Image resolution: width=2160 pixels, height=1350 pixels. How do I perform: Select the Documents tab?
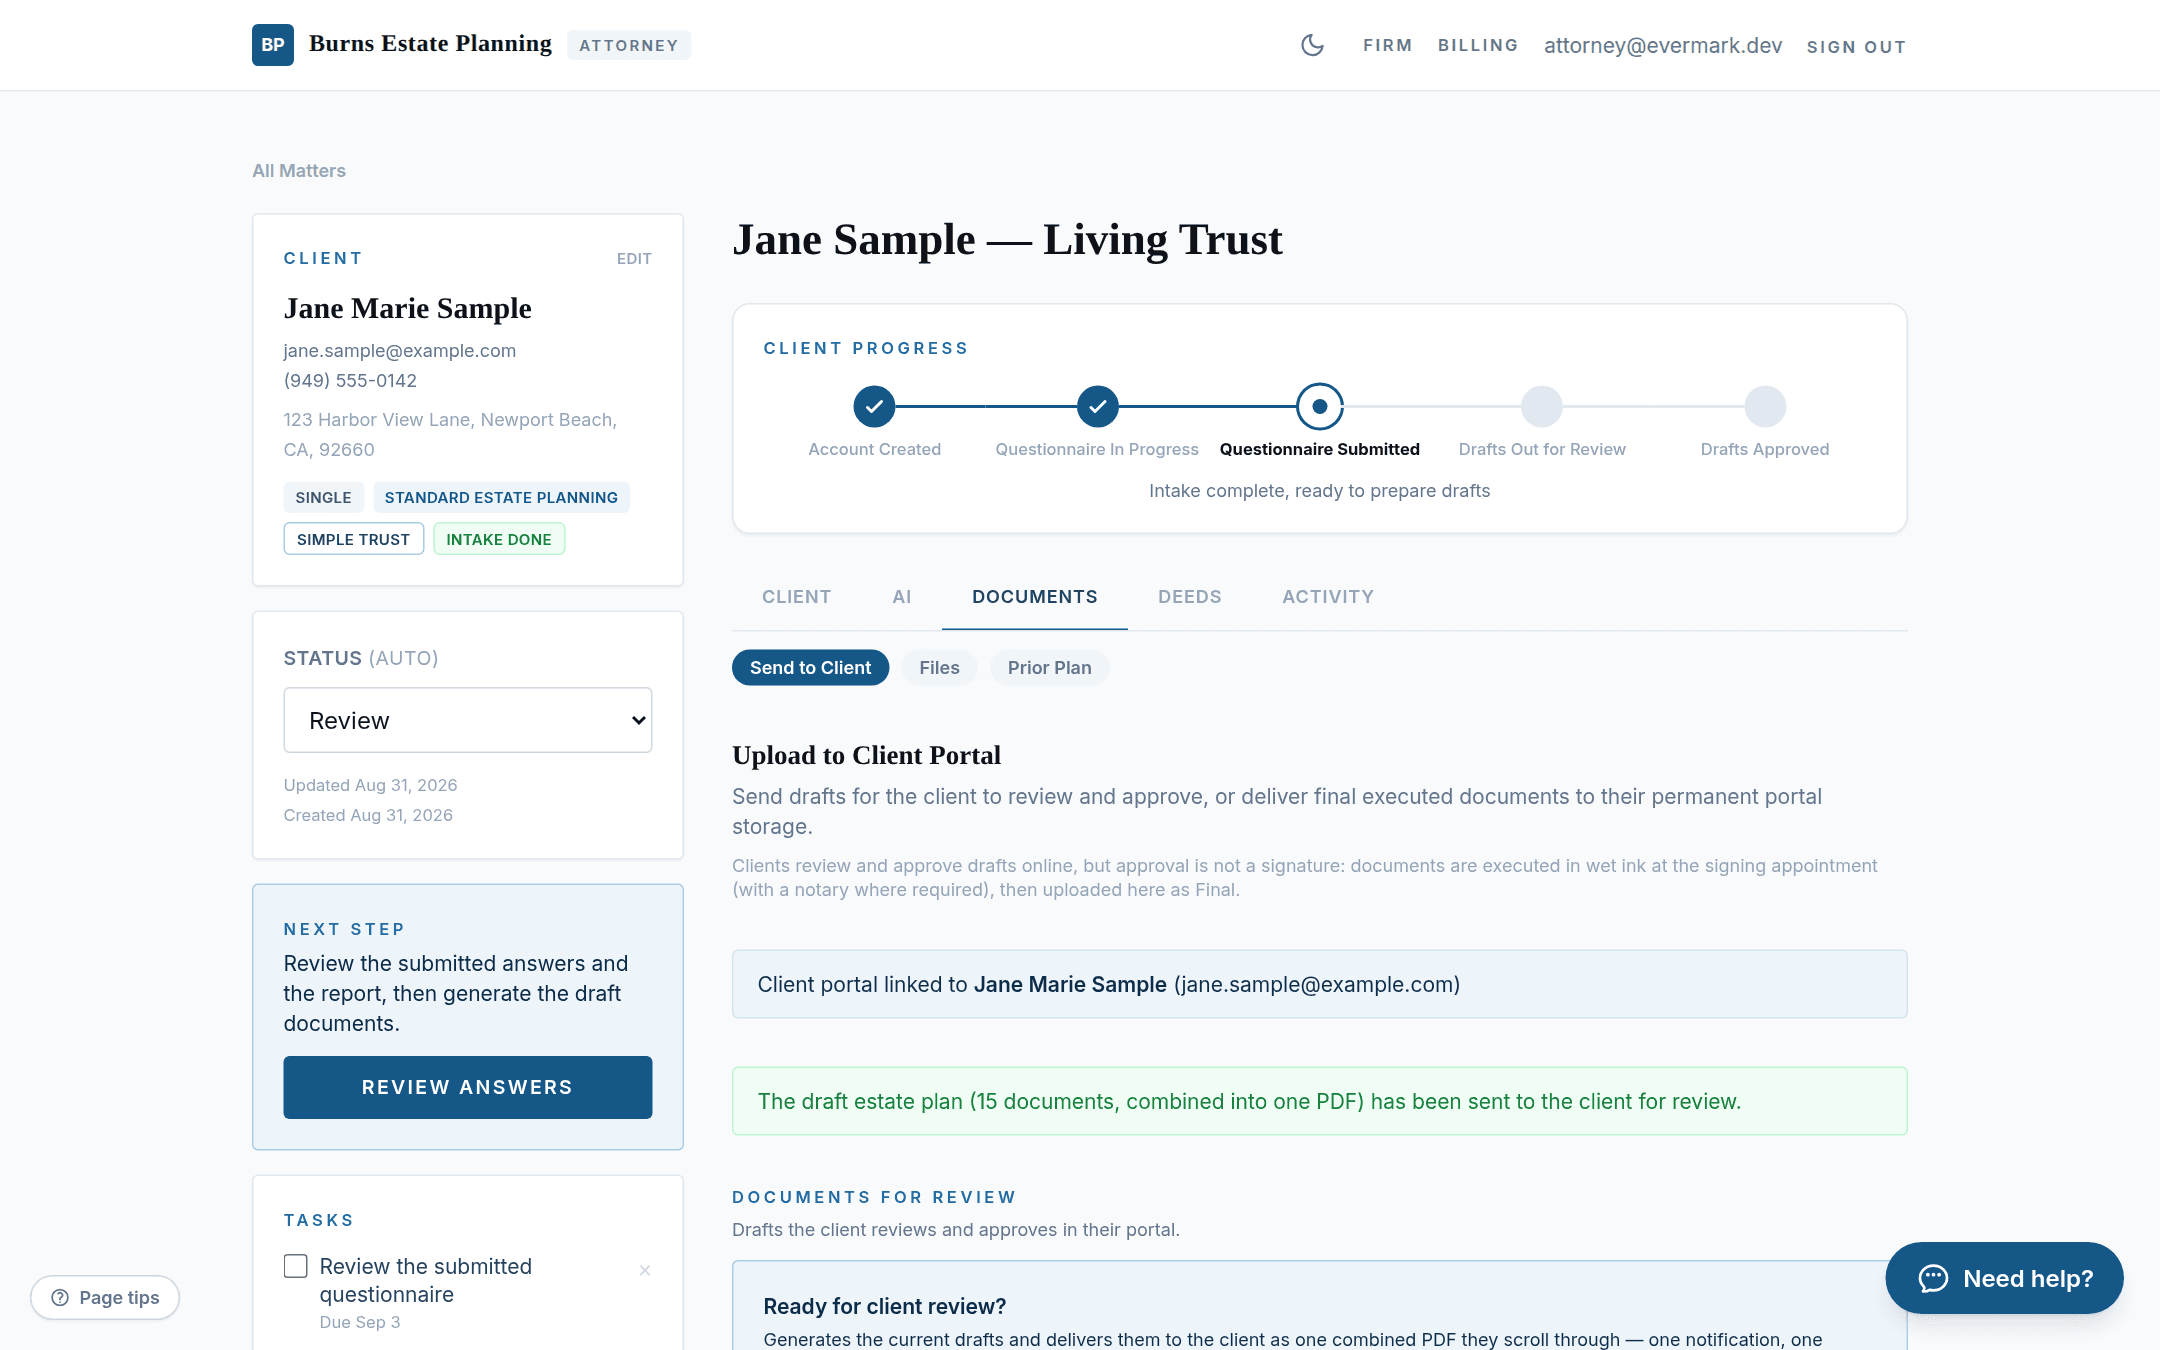tap(1034, 597)
